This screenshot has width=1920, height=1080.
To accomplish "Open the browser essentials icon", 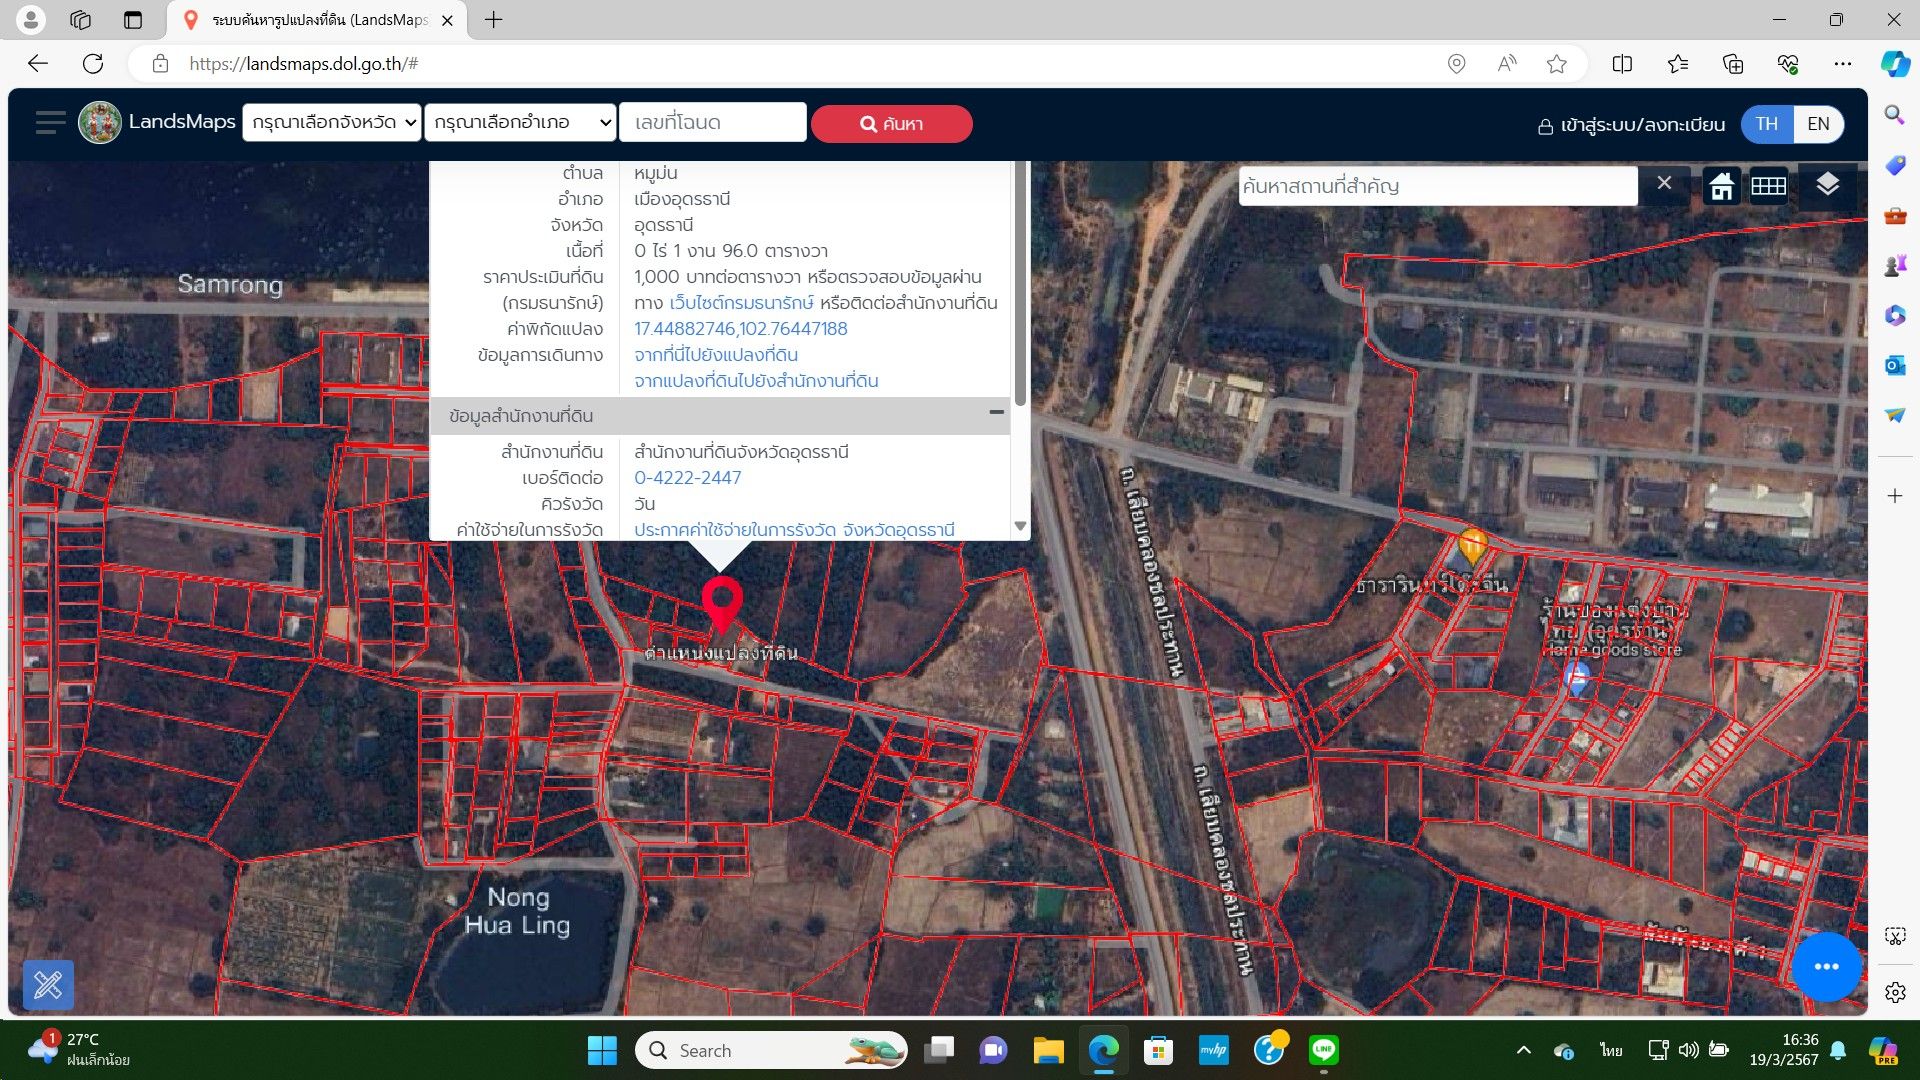I will coord(1788,64).
